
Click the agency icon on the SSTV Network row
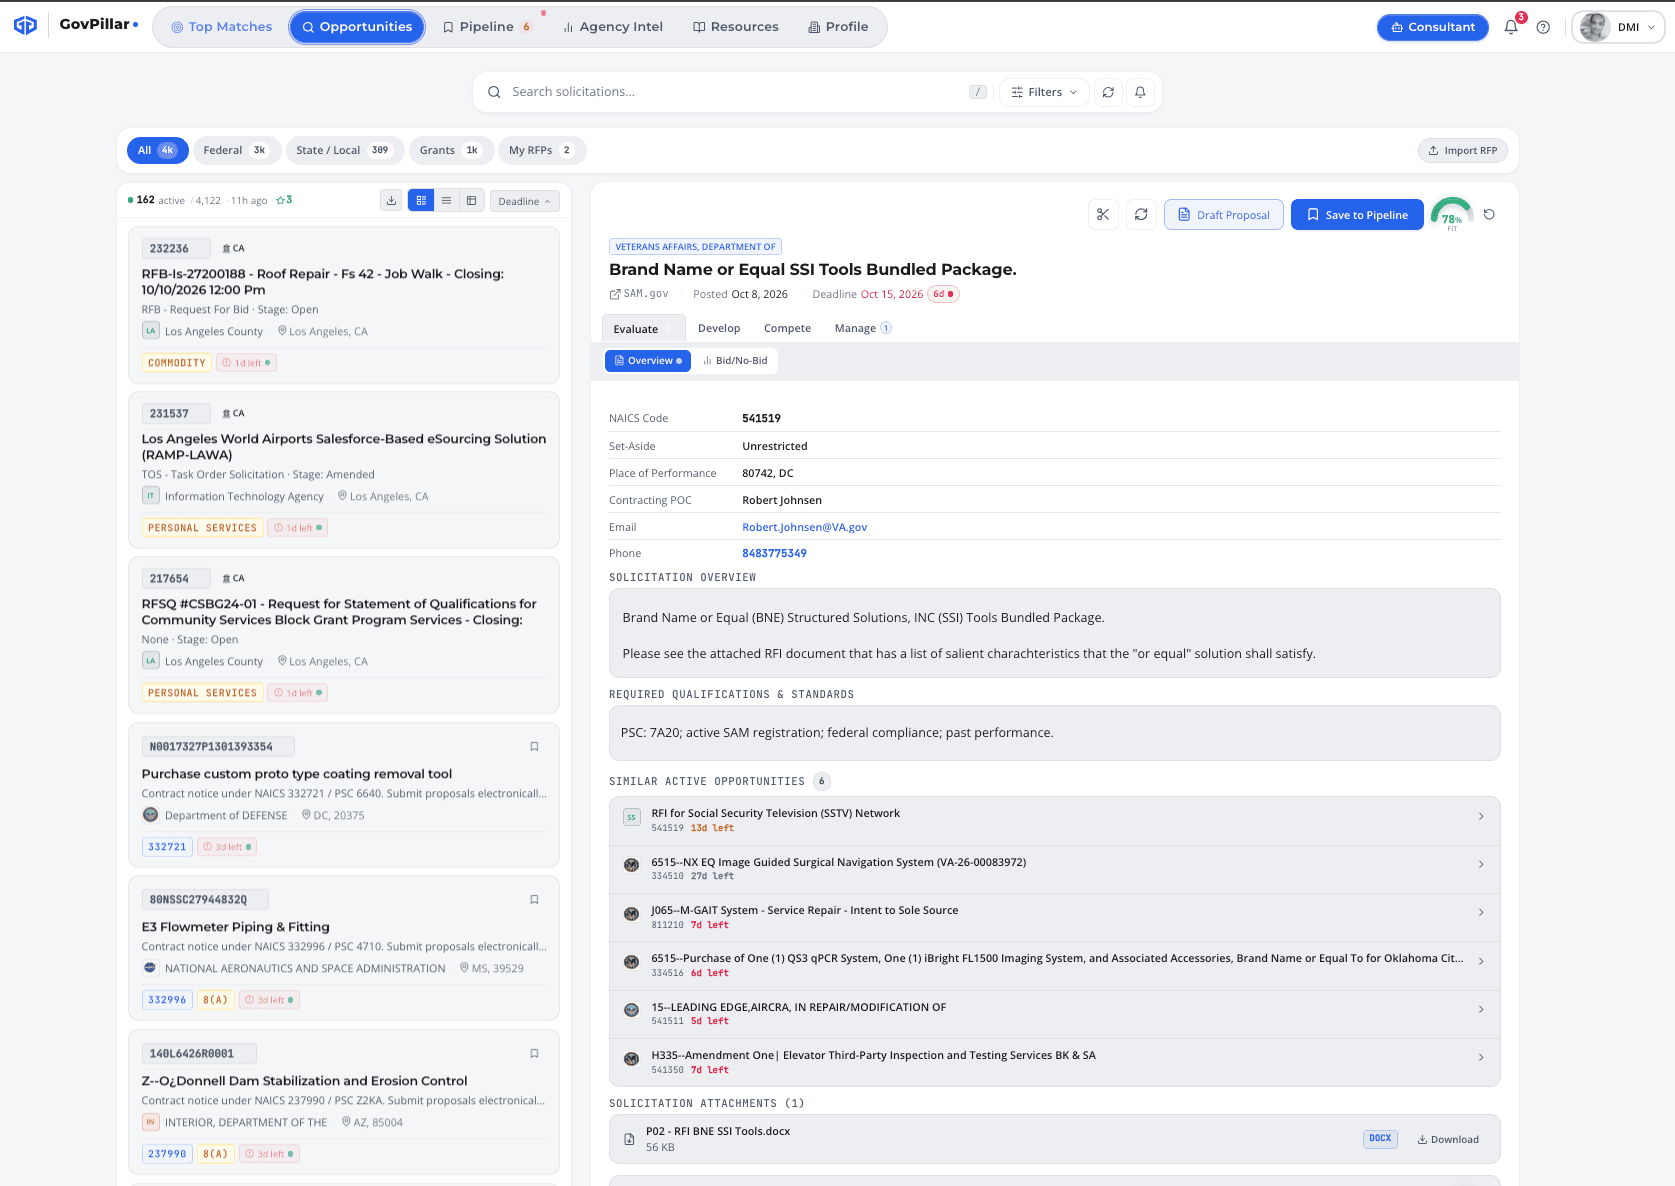coord(631,817)
